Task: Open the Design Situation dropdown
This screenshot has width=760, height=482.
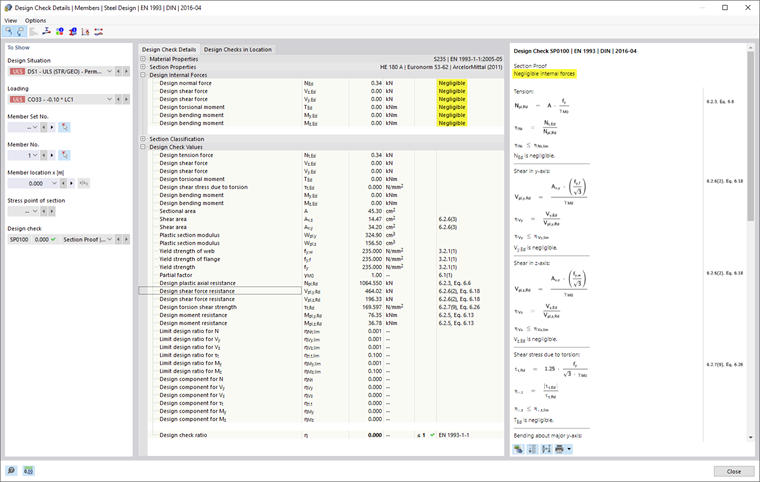Action: [x=109, y=71]
